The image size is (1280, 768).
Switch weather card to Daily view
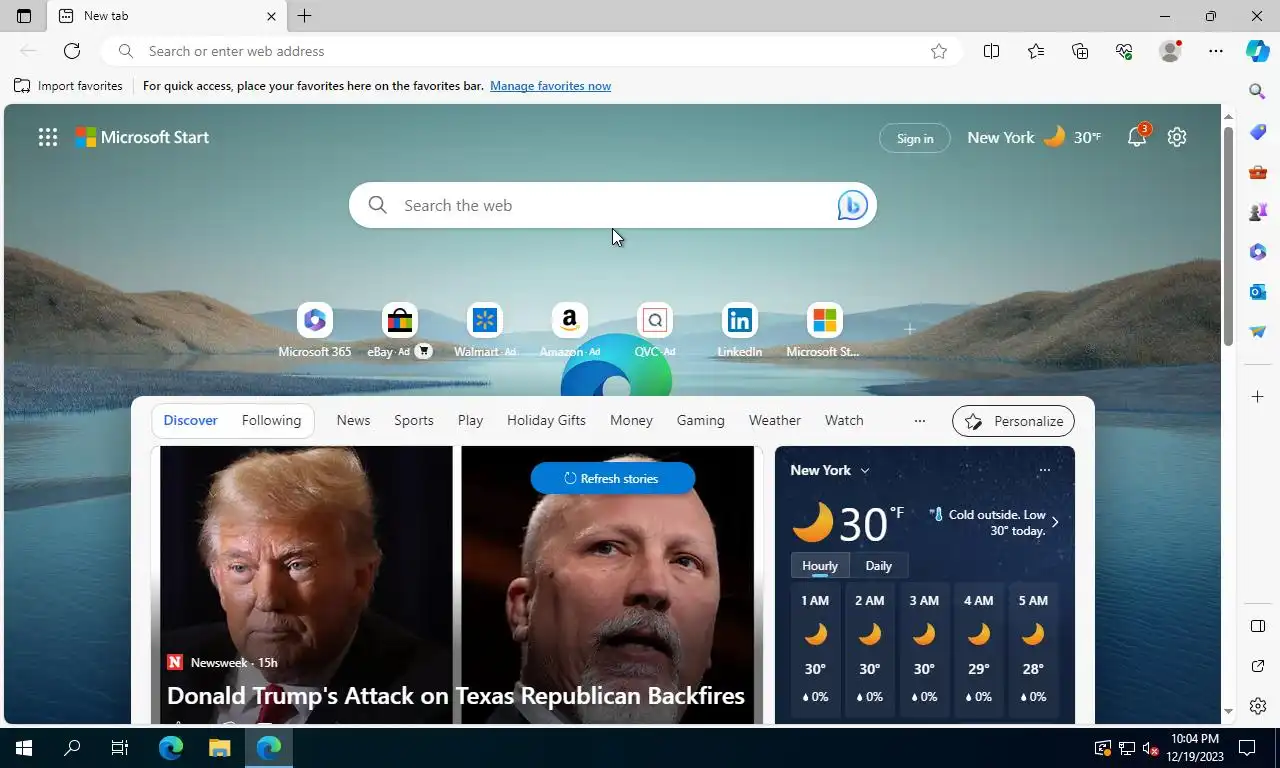point(878,566)
